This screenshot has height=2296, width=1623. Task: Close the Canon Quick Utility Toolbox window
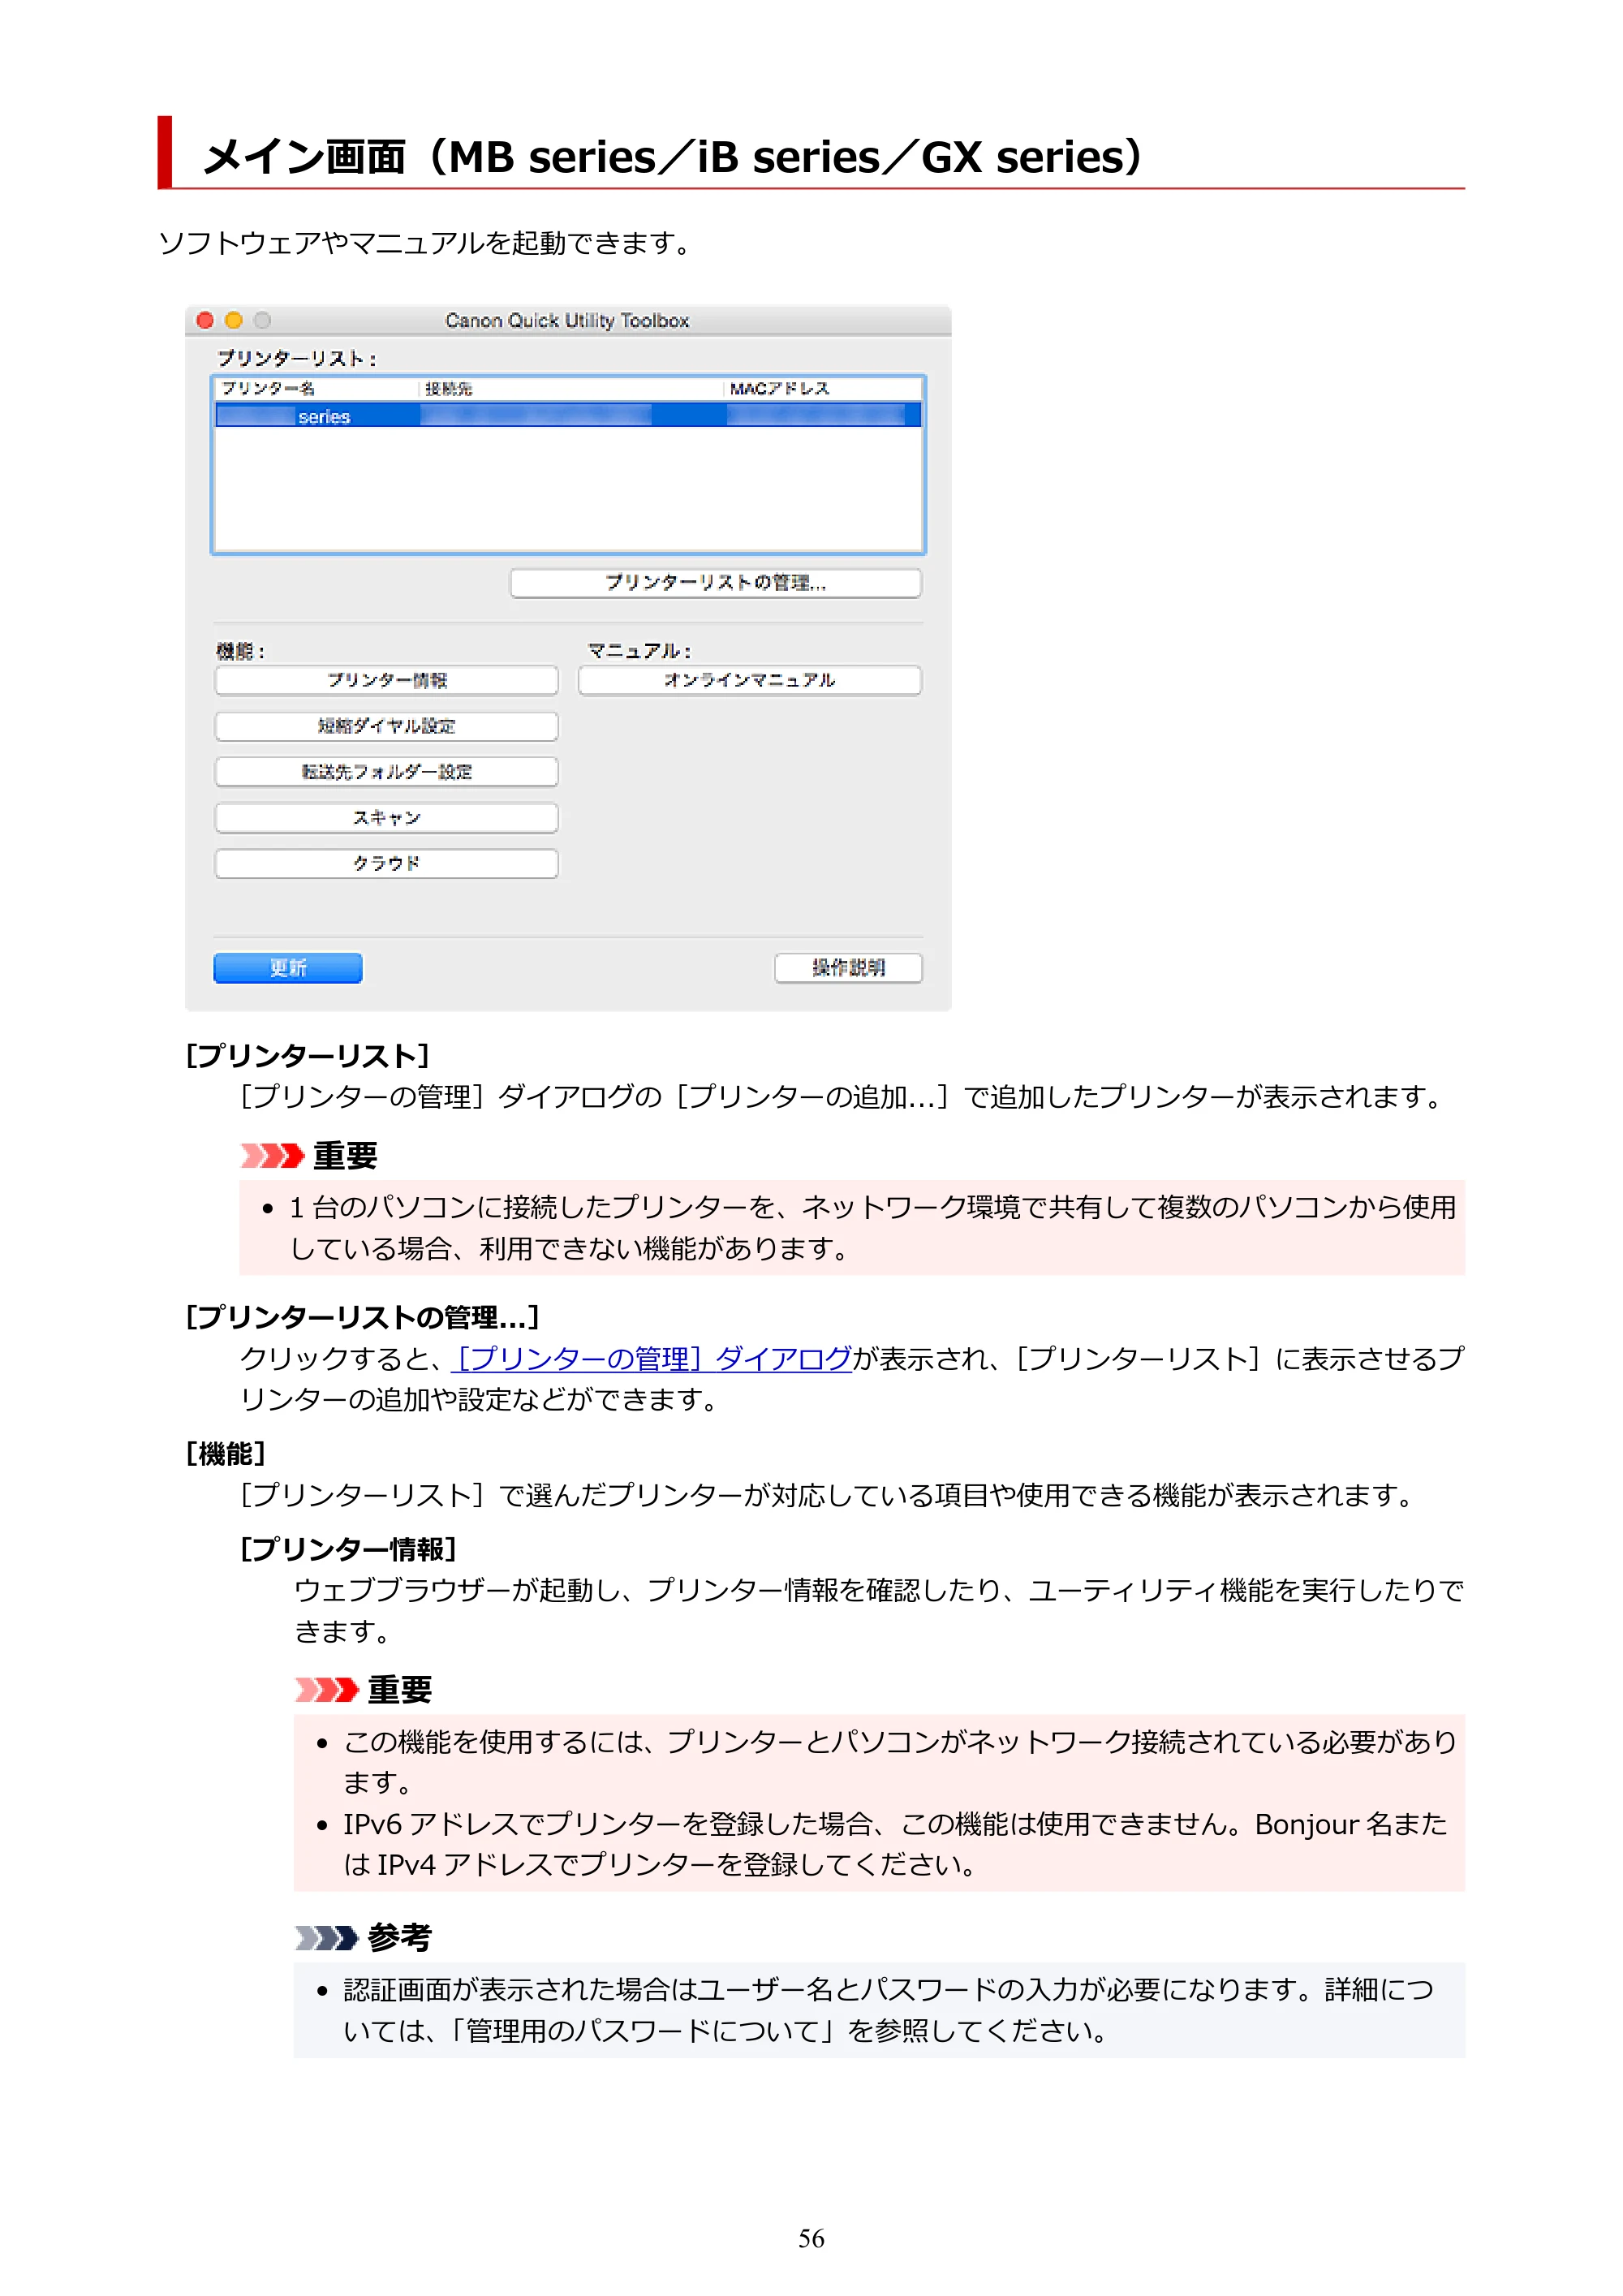205,320
